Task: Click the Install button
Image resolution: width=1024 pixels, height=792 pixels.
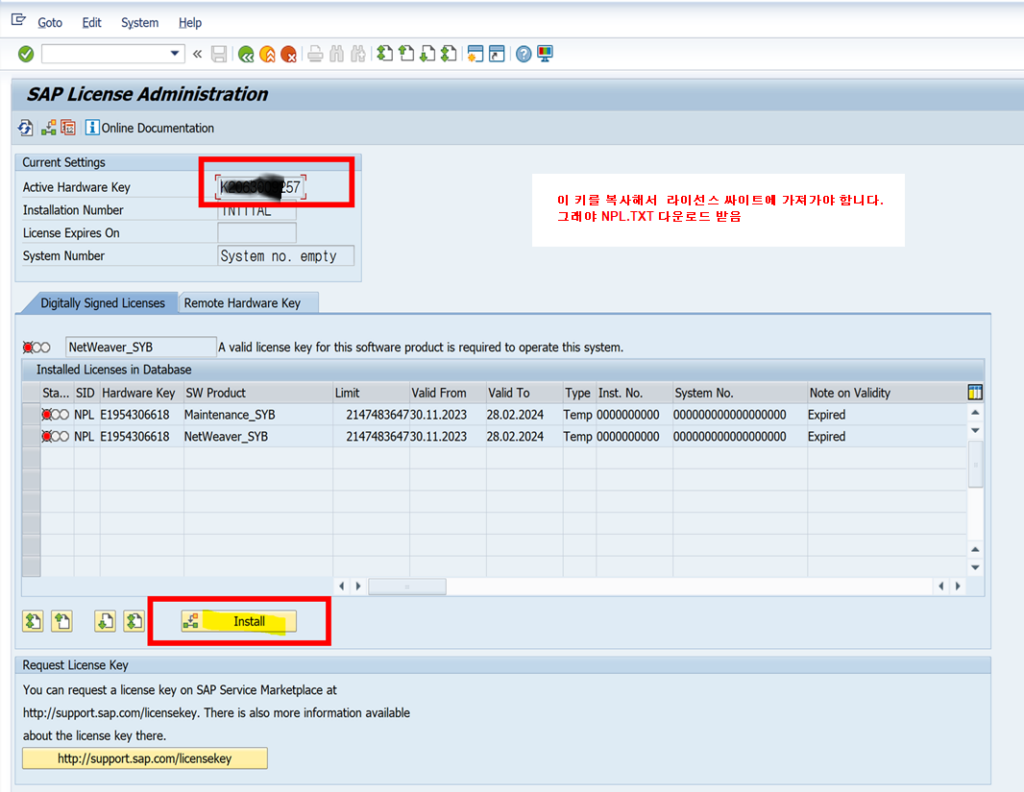Action: point(239,621)
